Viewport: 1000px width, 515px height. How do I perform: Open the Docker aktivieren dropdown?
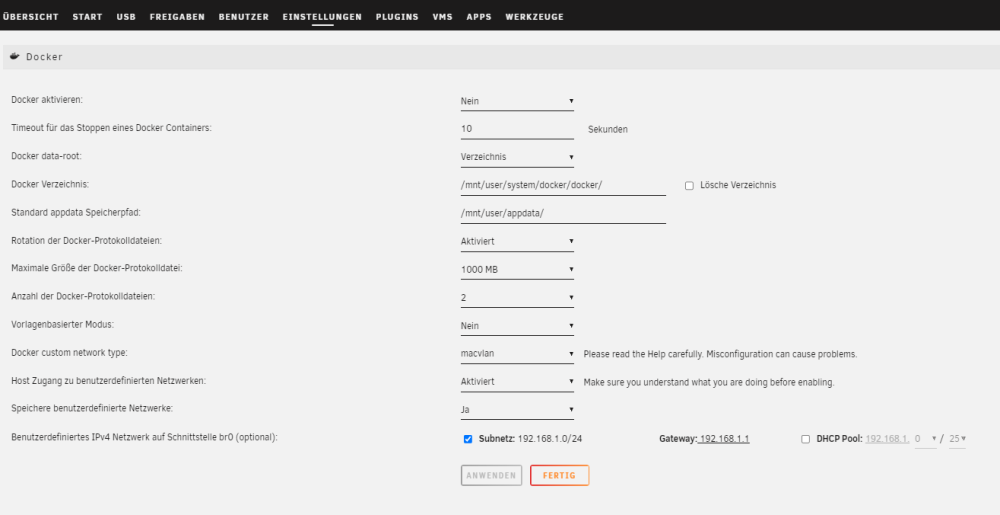point(517,101)
